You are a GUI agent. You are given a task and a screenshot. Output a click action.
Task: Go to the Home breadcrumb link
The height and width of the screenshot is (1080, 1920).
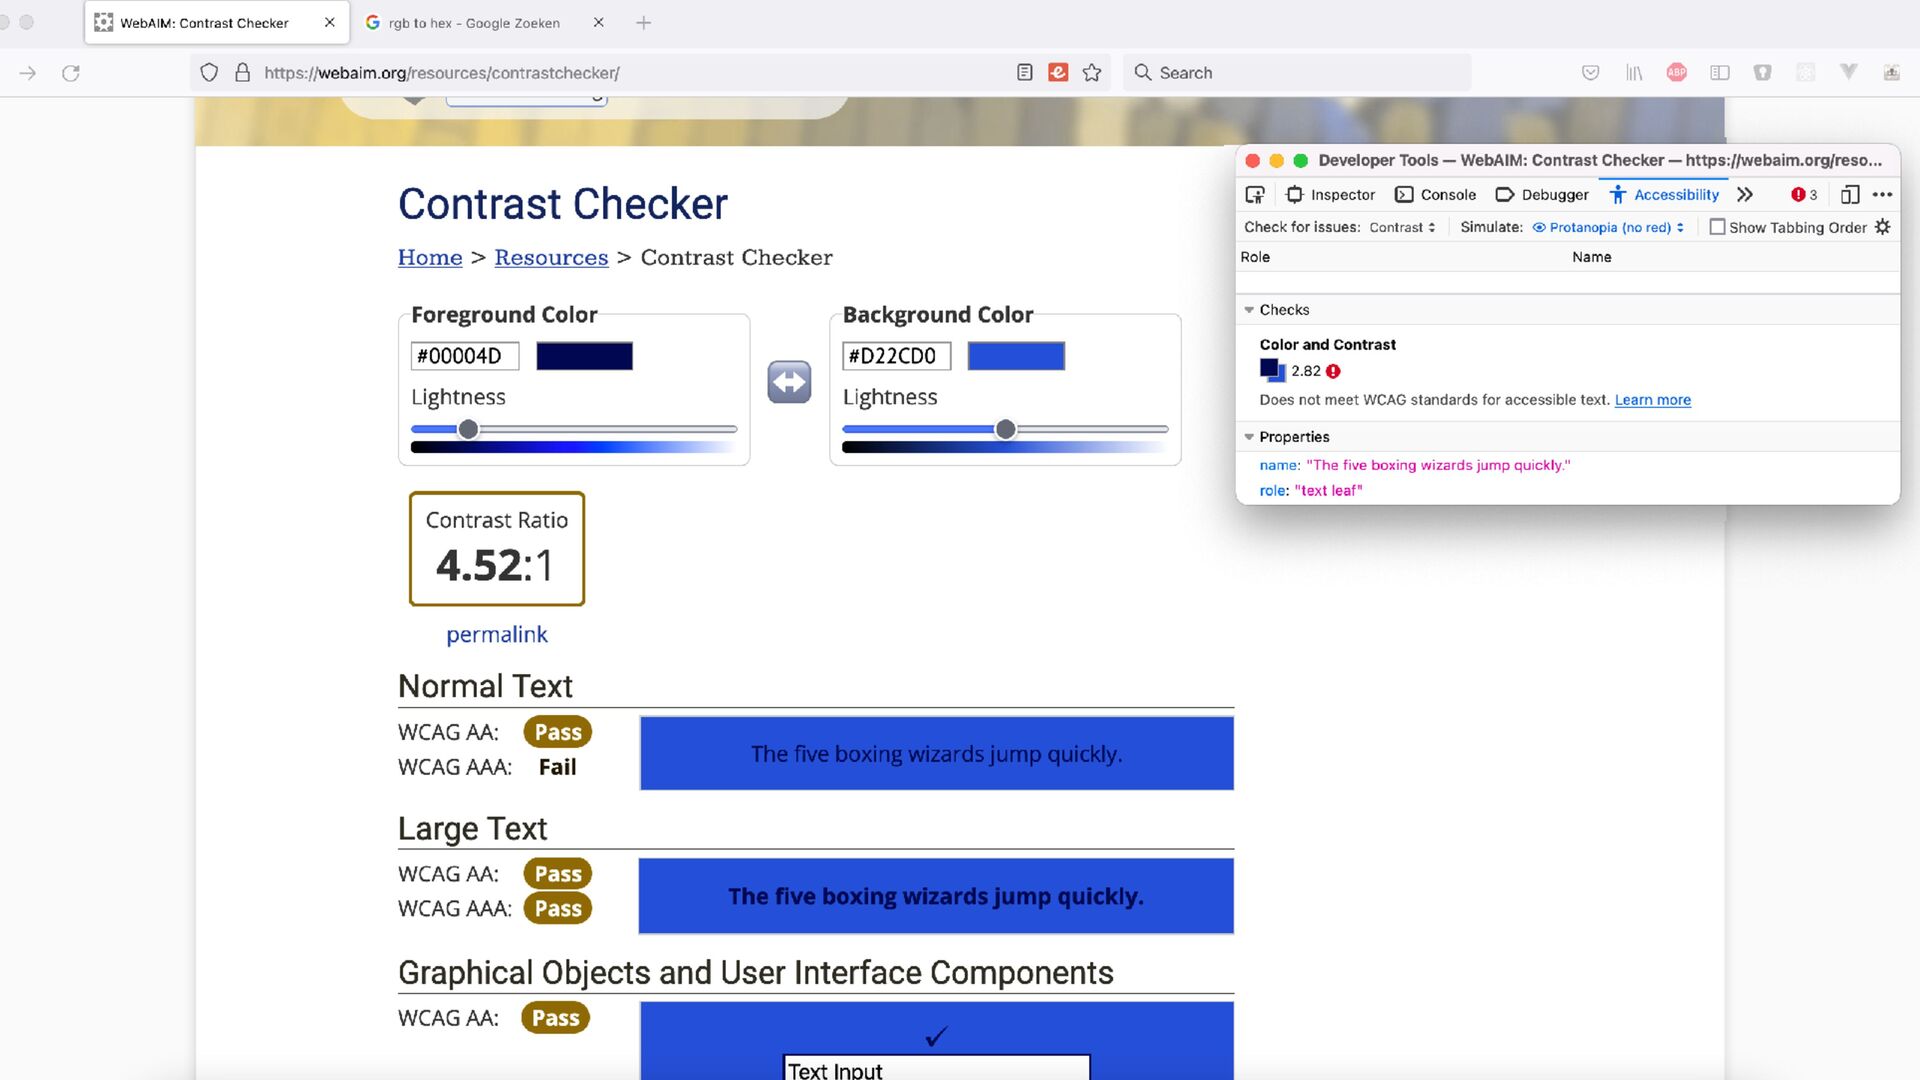point(430,257)
